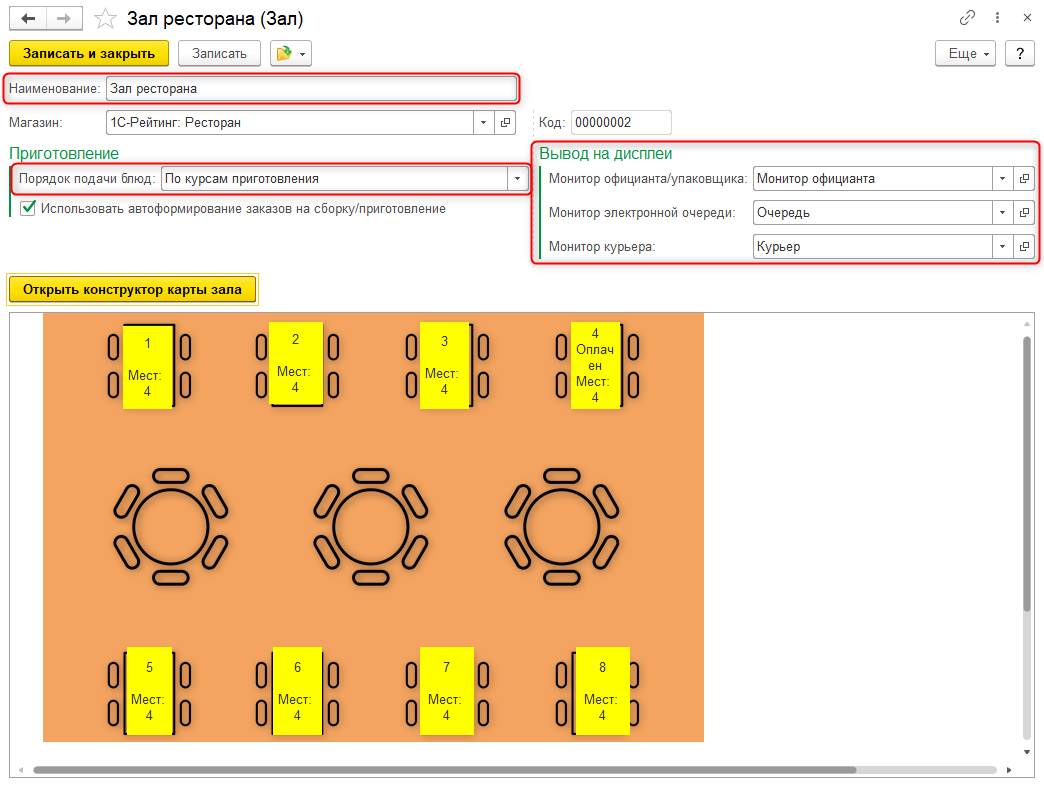
Task: Add form to favorites with star icon
Action: [x=104, y=19]
